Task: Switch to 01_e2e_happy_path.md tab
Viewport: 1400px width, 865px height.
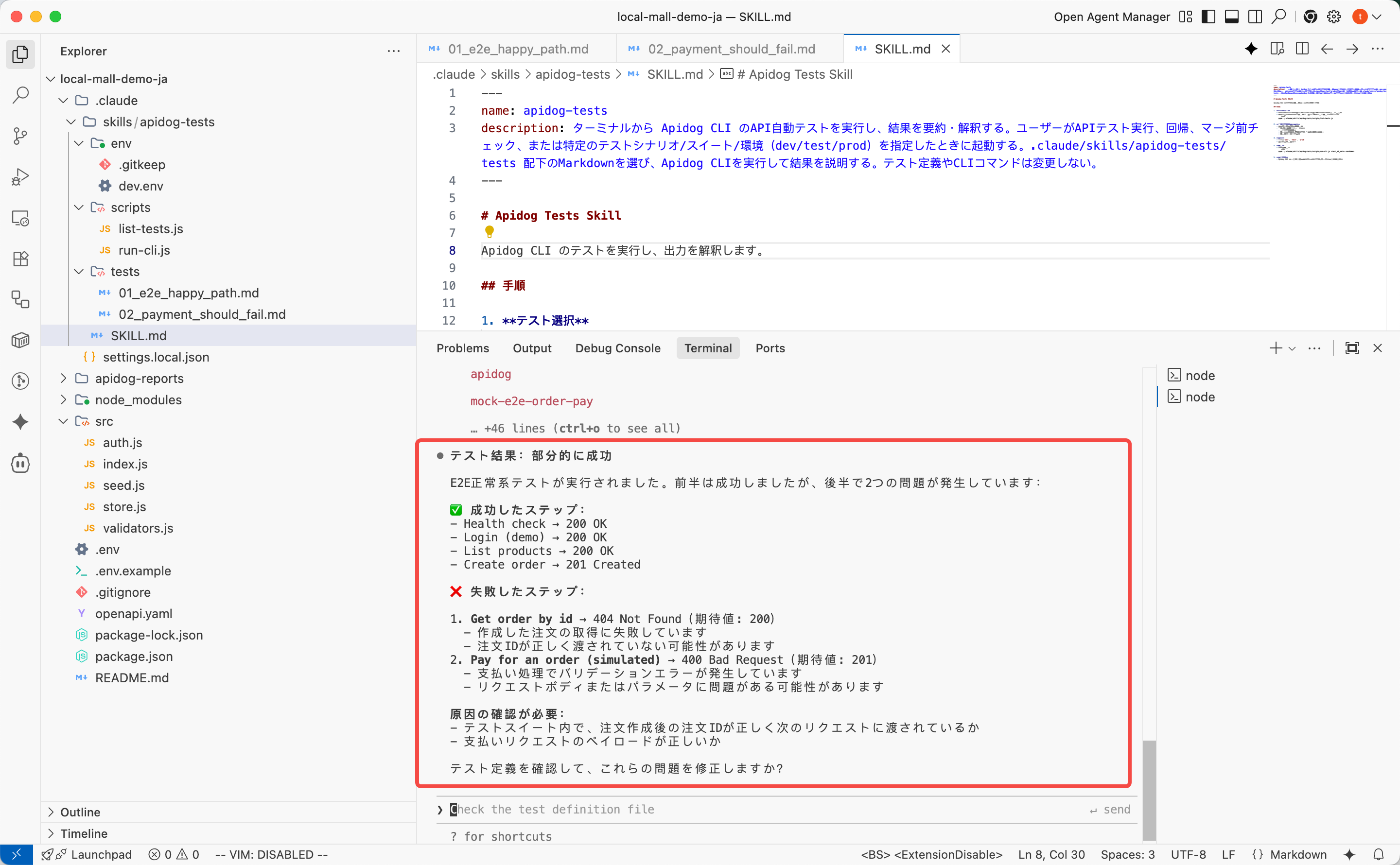Action: [517, 48]
